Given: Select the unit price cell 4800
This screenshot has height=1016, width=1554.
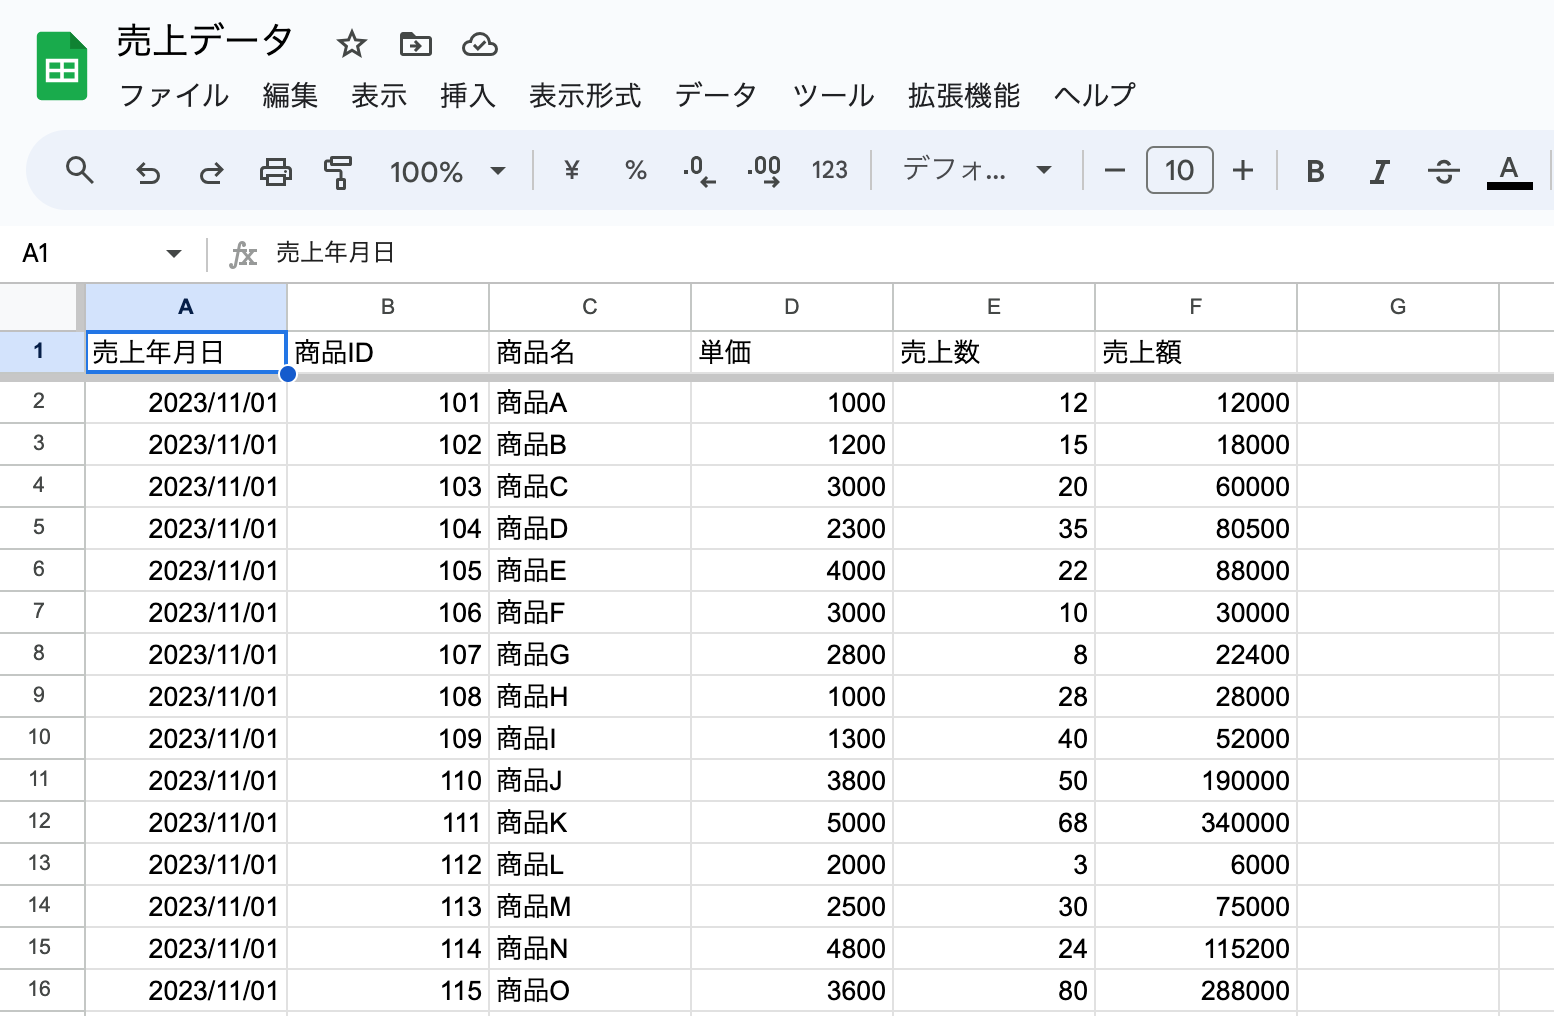Looking at the screenshot, I should (792, 948).
